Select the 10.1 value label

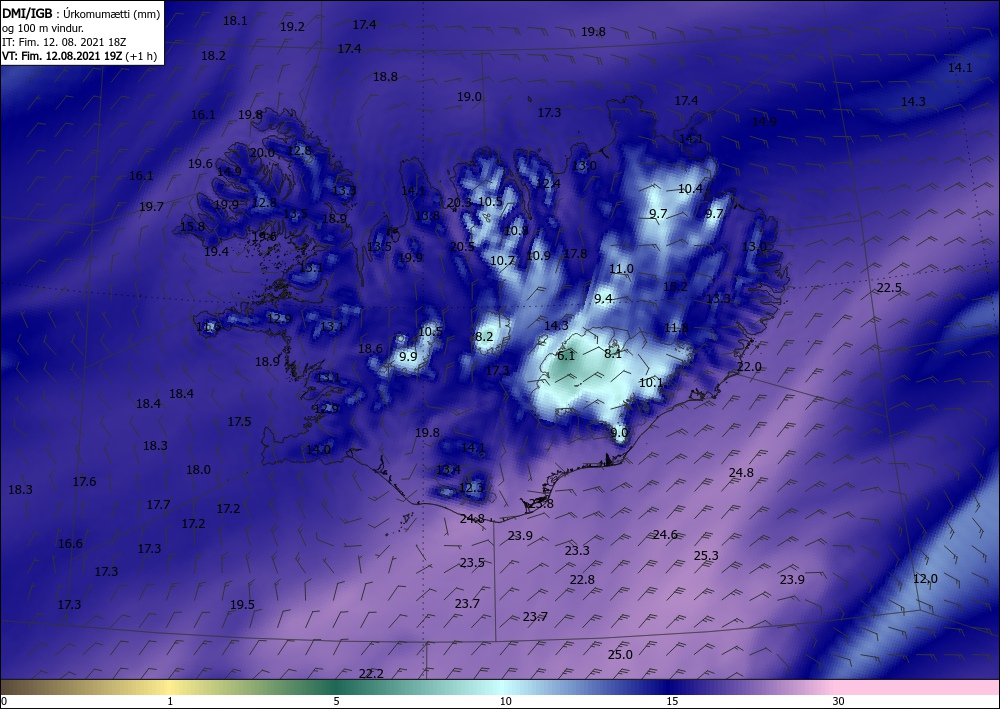coord(651,383)
